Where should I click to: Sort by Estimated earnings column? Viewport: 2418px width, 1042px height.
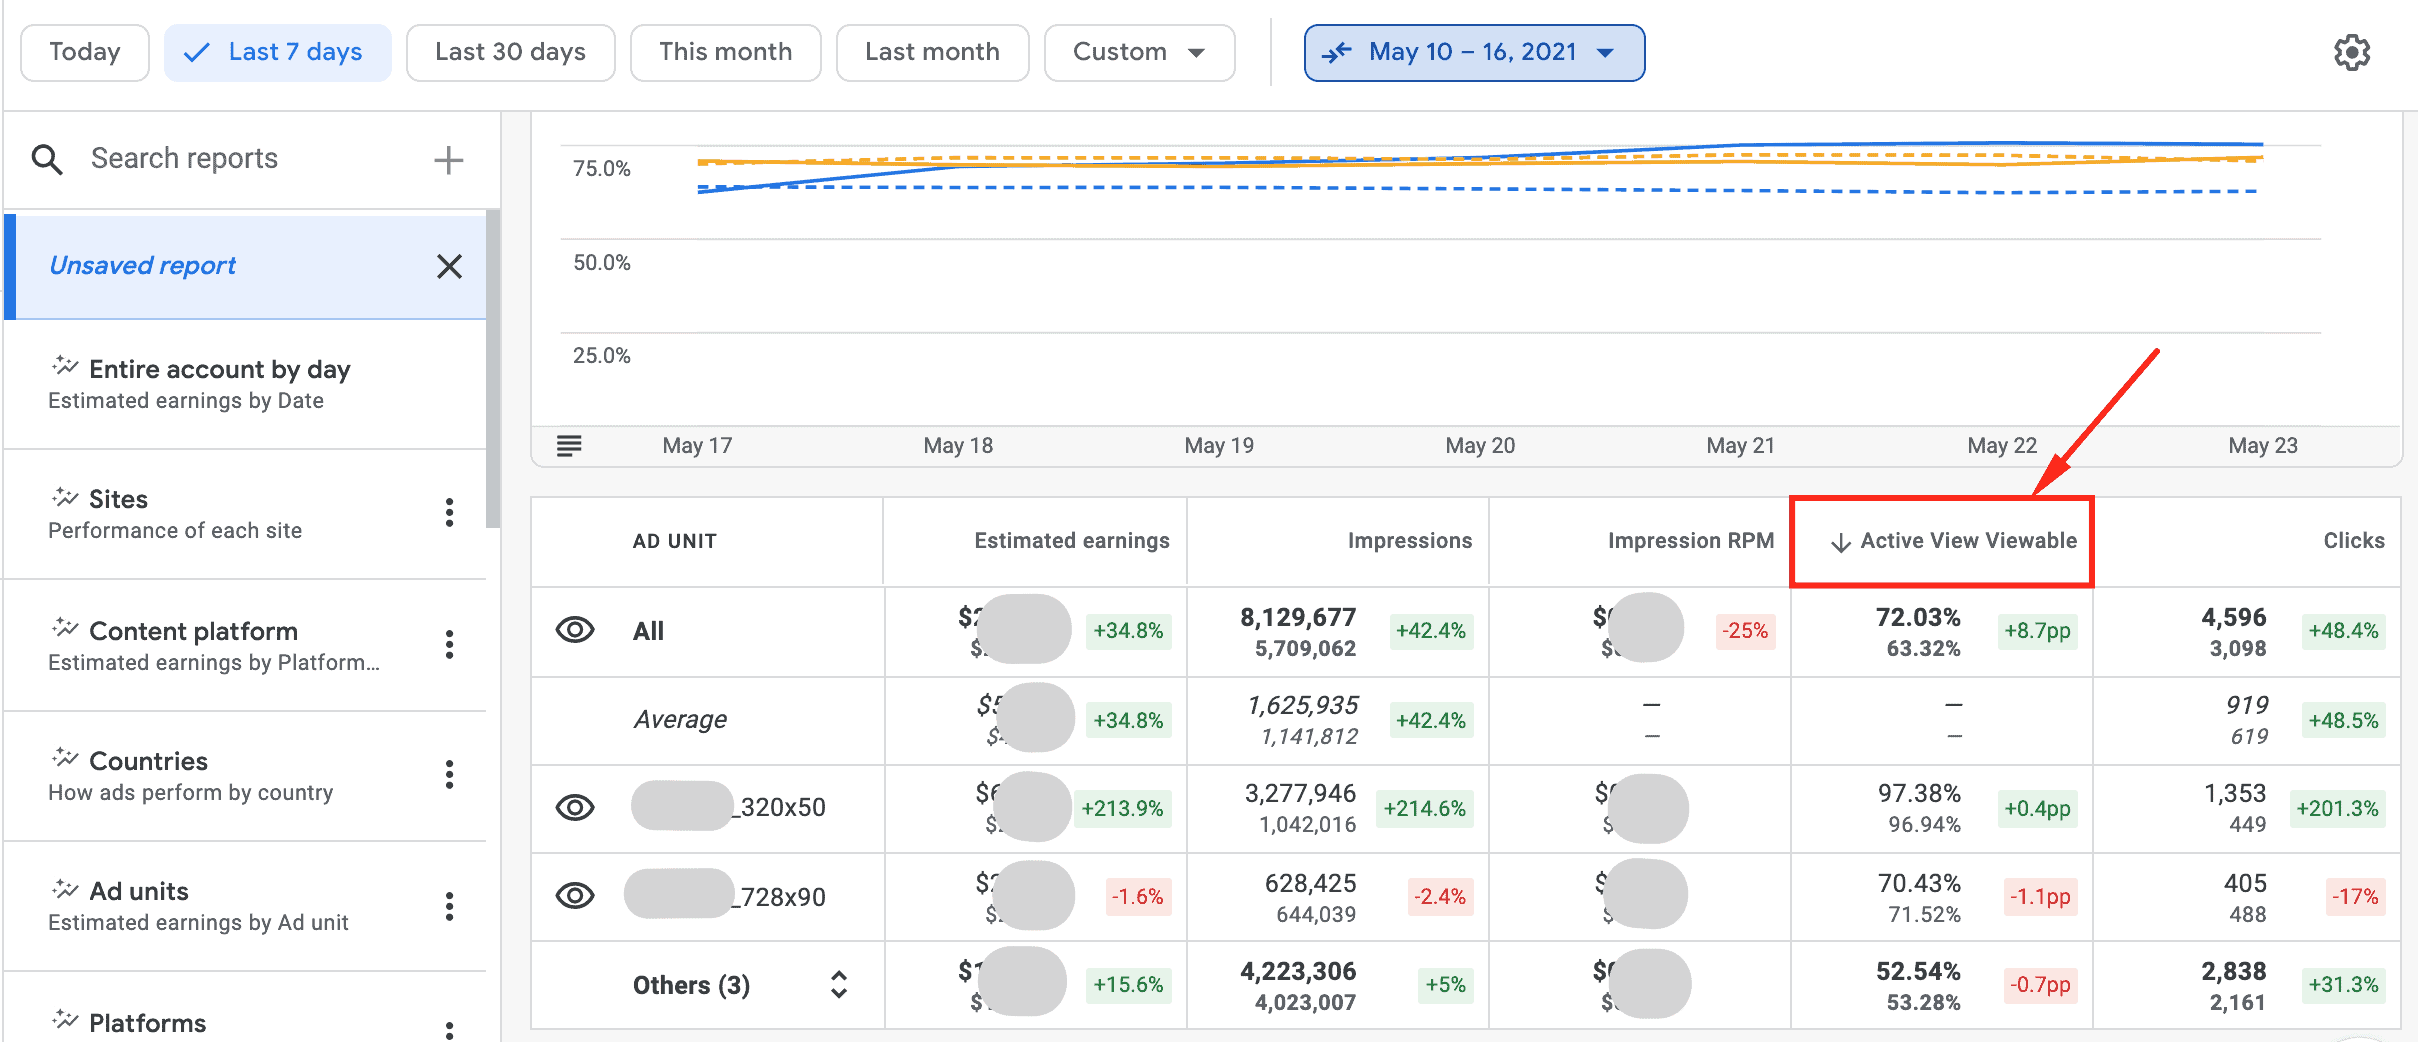pos(1071,541)
